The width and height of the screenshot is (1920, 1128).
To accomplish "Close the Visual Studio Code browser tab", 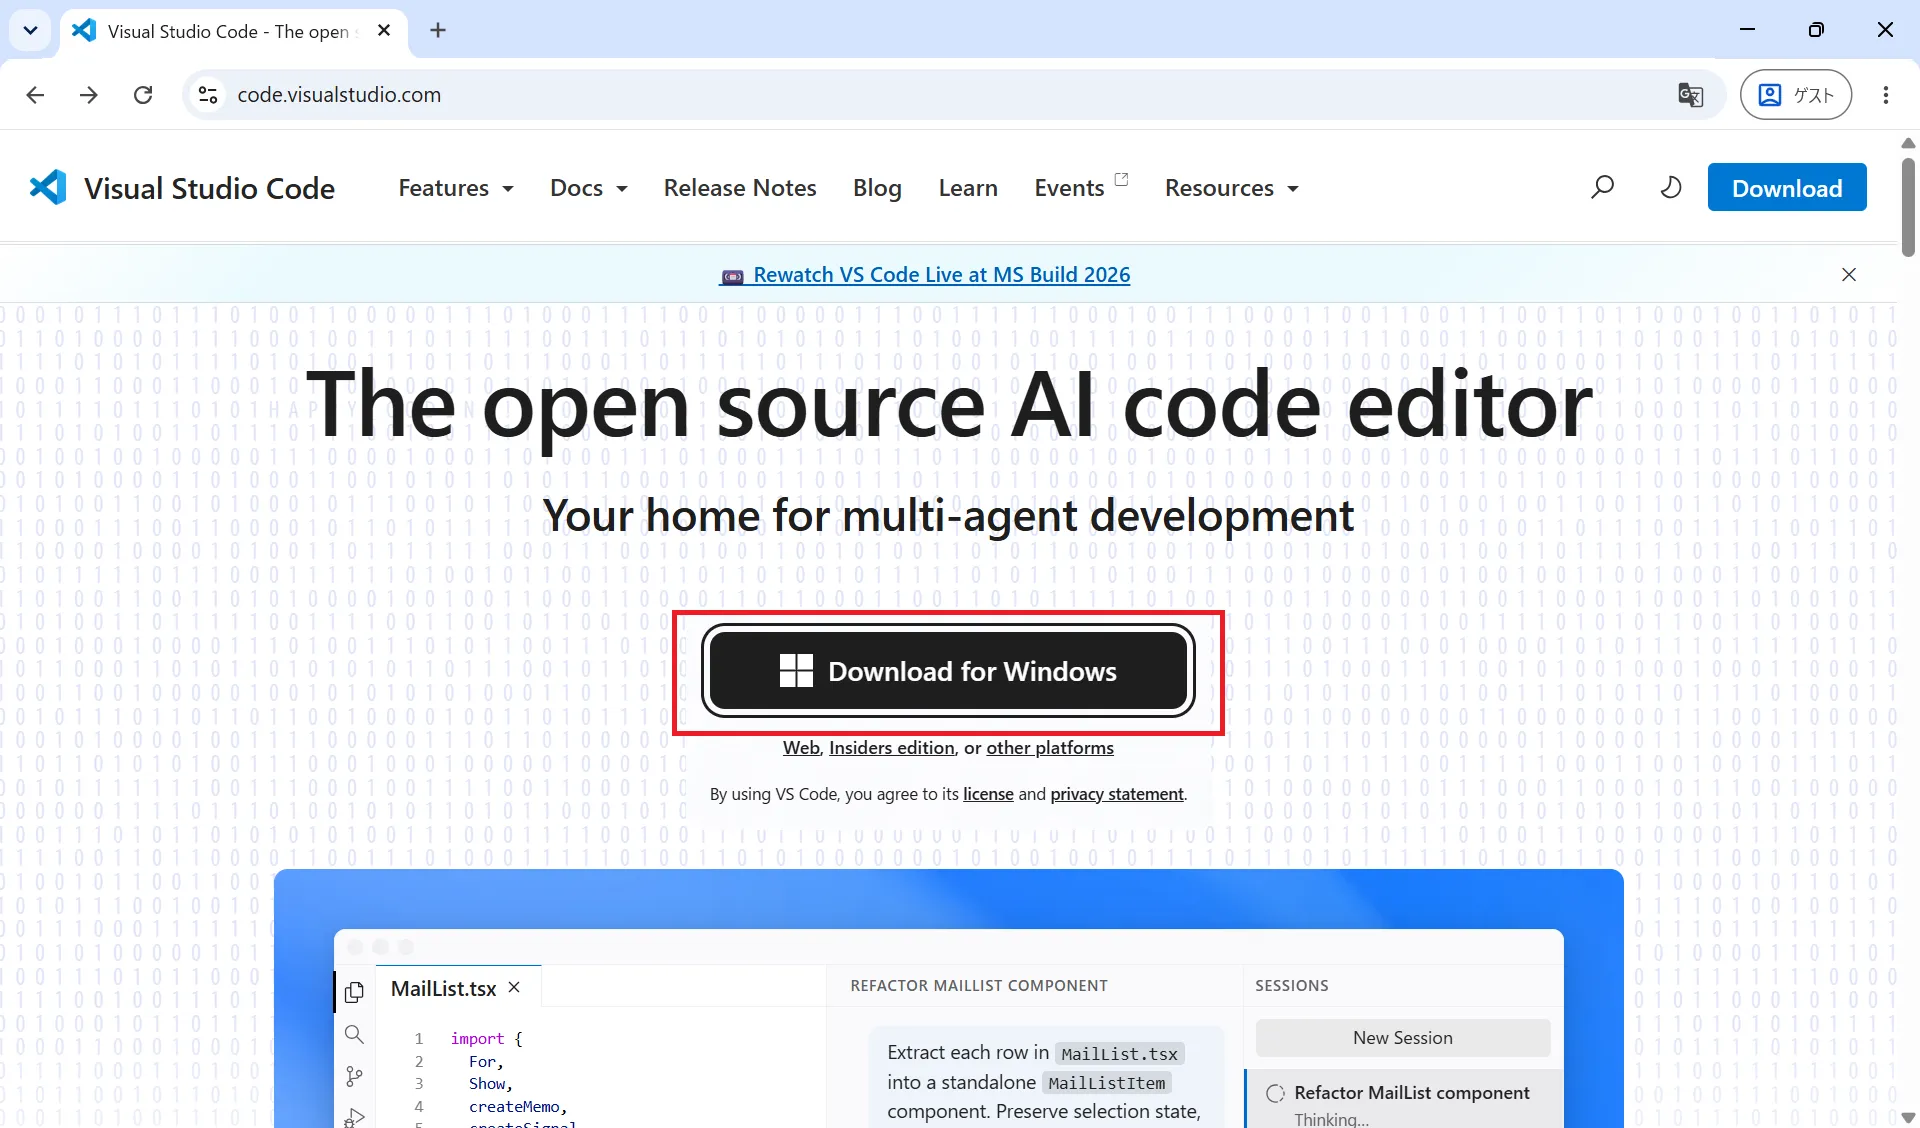I will tap(384, 31).
